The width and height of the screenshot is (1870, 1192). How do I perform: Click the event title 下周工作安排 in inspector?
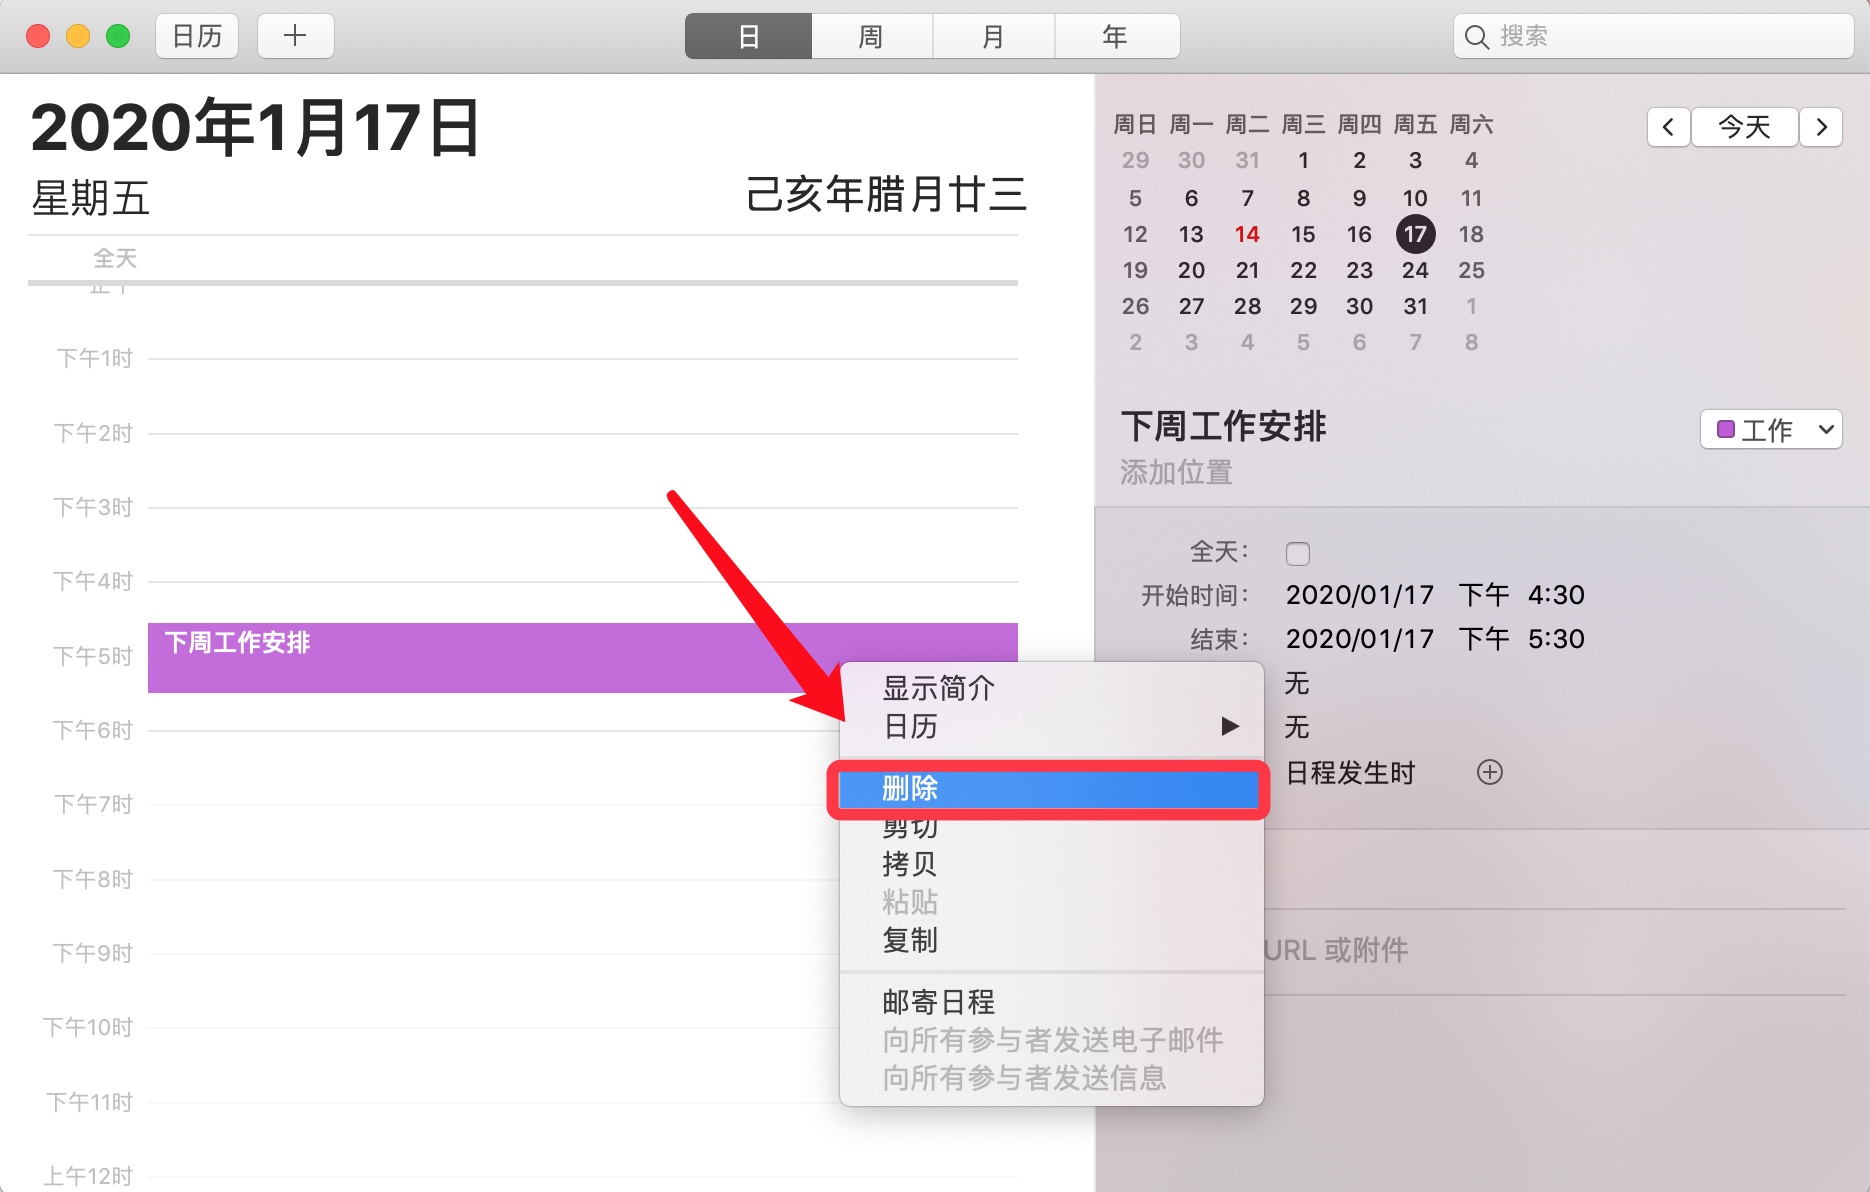[1223, 426]
